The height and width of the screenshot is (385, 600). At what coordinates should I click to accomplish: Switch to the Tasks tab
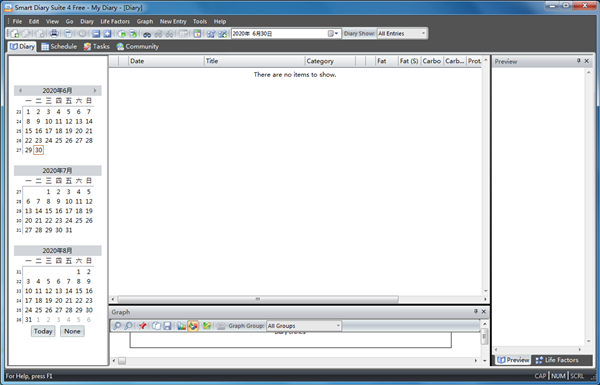pyautogui.click(x=97, y=47)
